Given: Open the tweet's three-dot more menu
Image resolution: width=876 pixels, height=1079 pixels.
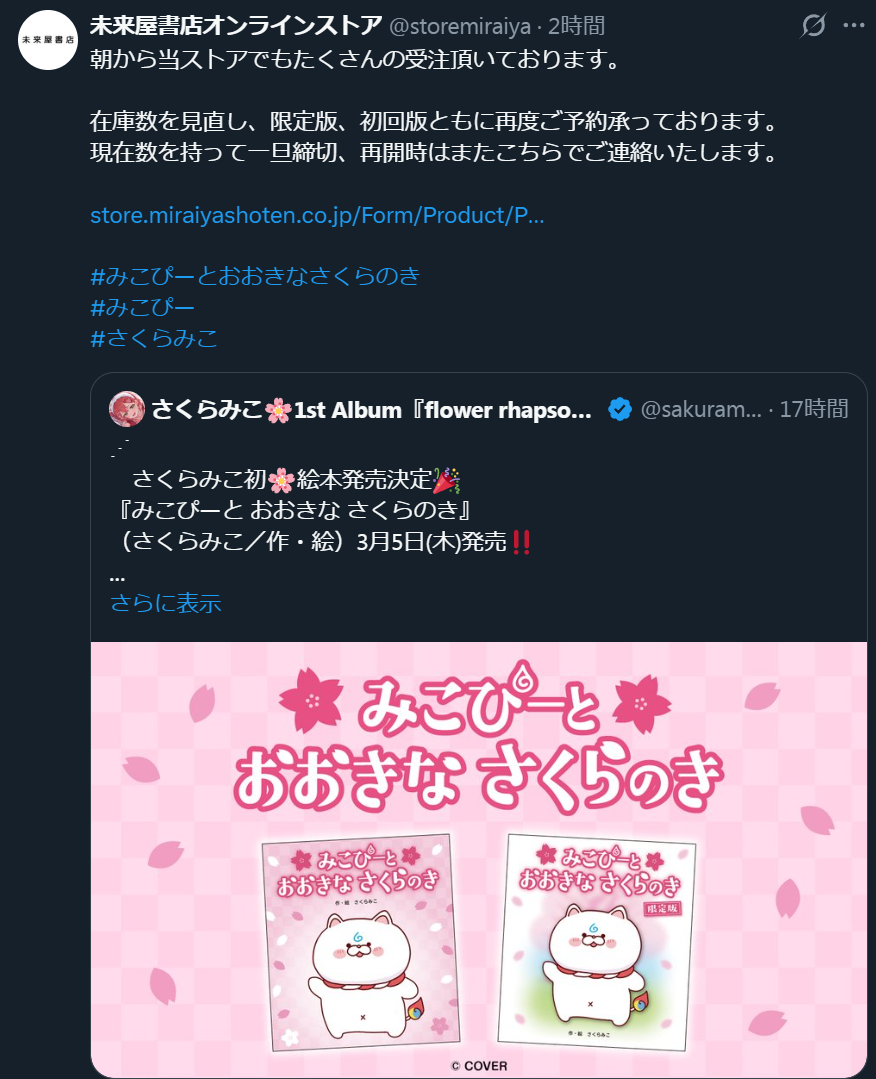Looking at the screenshot, I should 854,25.
